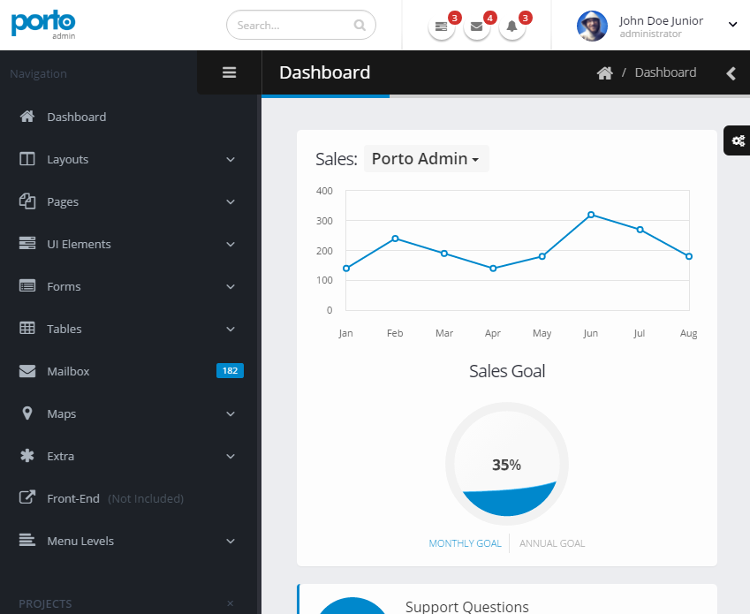Viewport: 750px width, 614px height.
Task: Click the Pages copy icon
Action: pyautogui.click(x=27, y=201)
